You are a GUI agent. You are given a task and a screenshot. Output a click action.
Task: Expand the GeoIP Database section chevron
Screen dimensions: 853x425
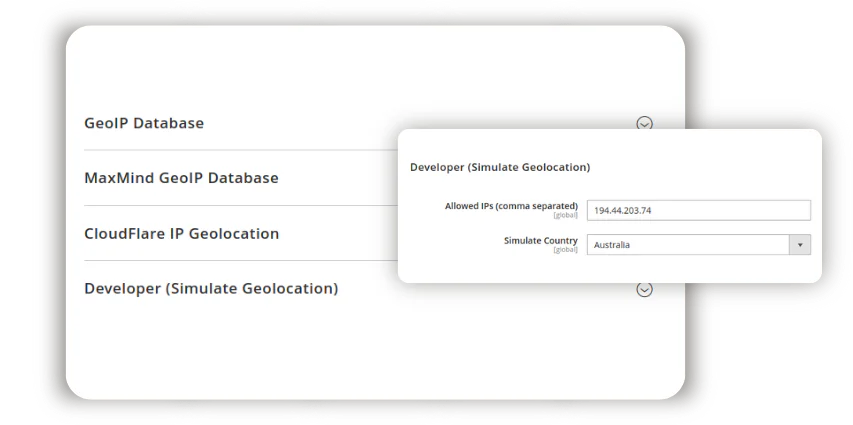tap(644, 124)
